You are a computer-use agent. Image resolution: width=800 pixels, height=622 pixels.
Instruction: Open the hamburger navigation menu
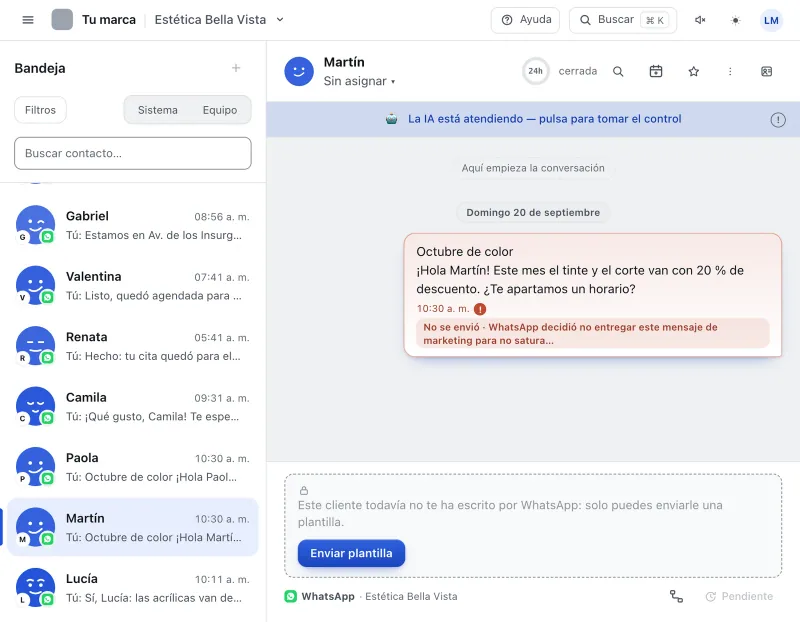coord(28,20)
